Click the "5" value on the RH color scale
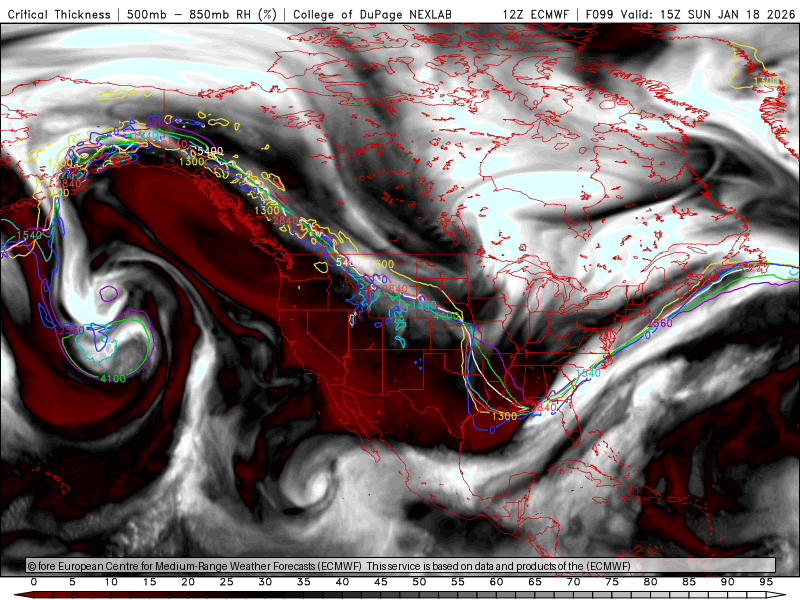The height and width of the screenshot is (600, 800). (x=72, y=582)
